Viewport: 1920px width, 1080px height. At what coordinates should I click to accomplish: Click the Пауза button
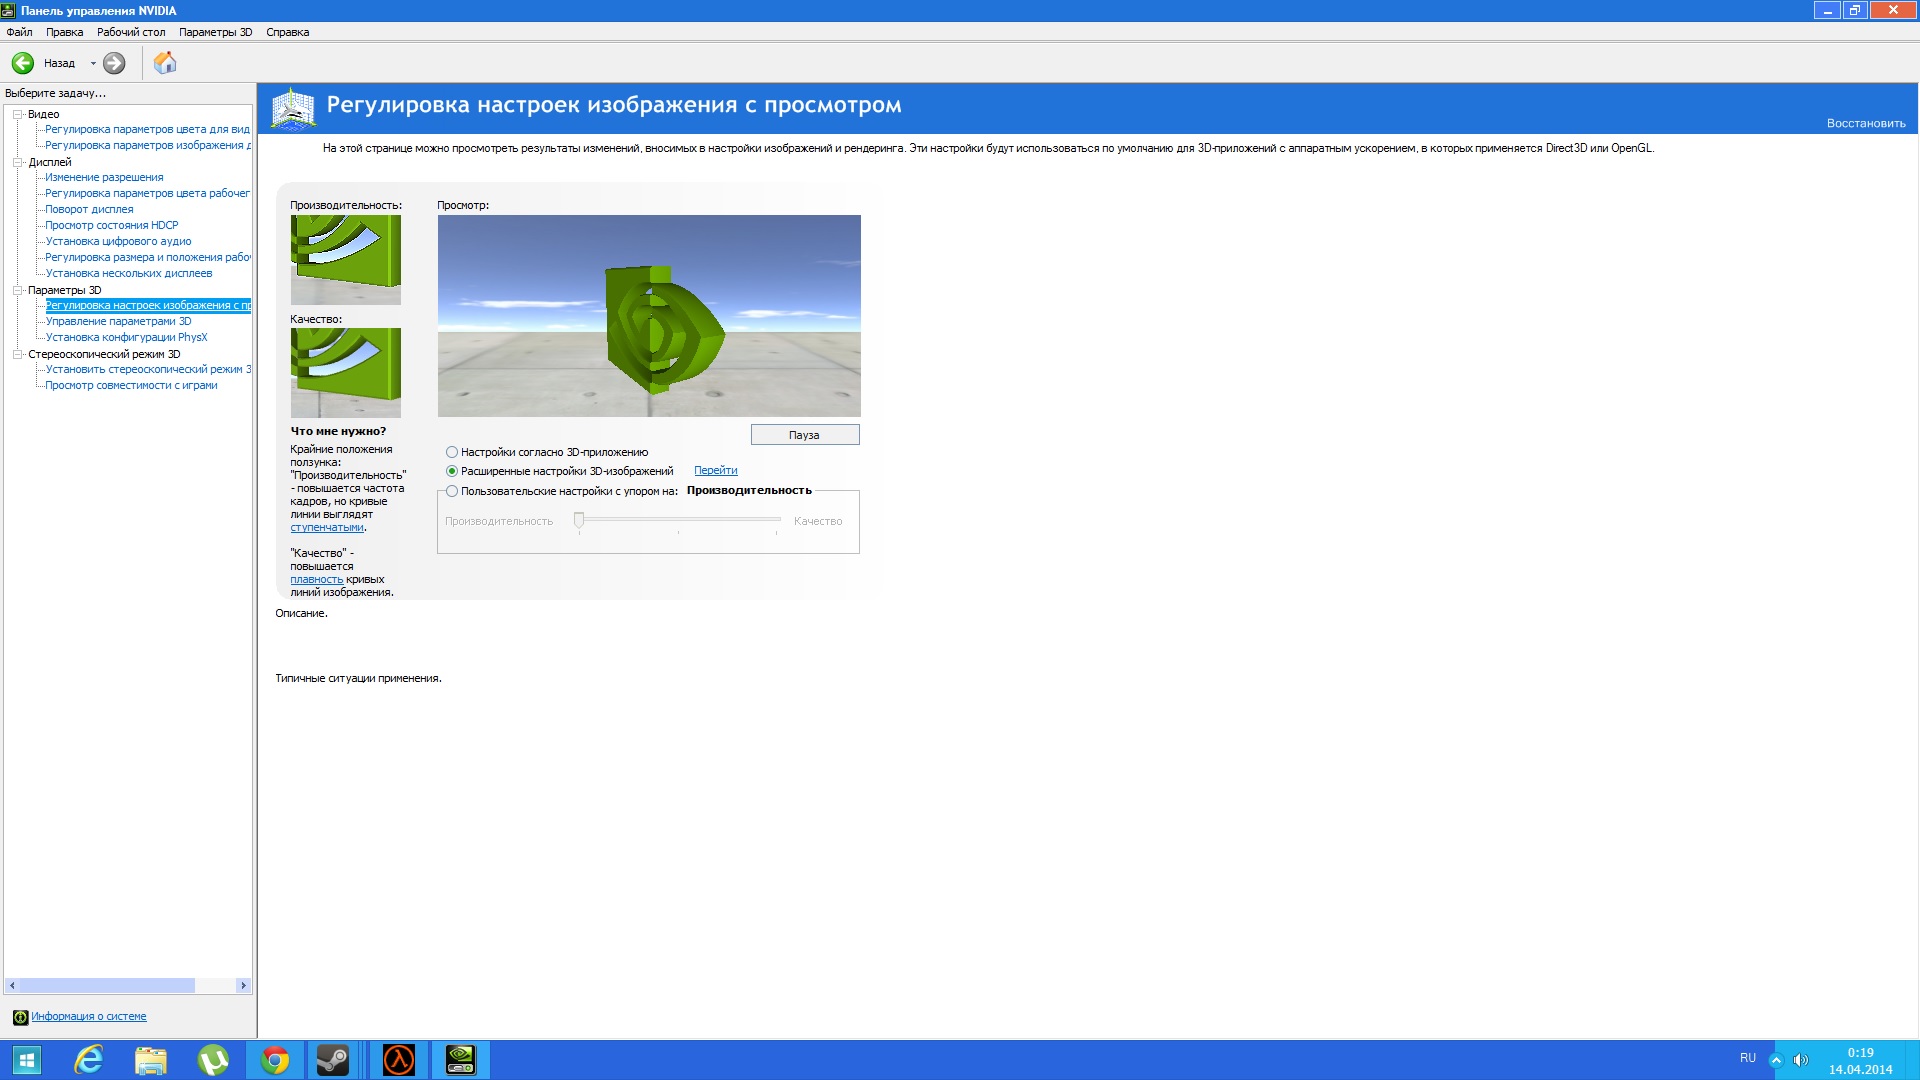(x=805, y=435)
